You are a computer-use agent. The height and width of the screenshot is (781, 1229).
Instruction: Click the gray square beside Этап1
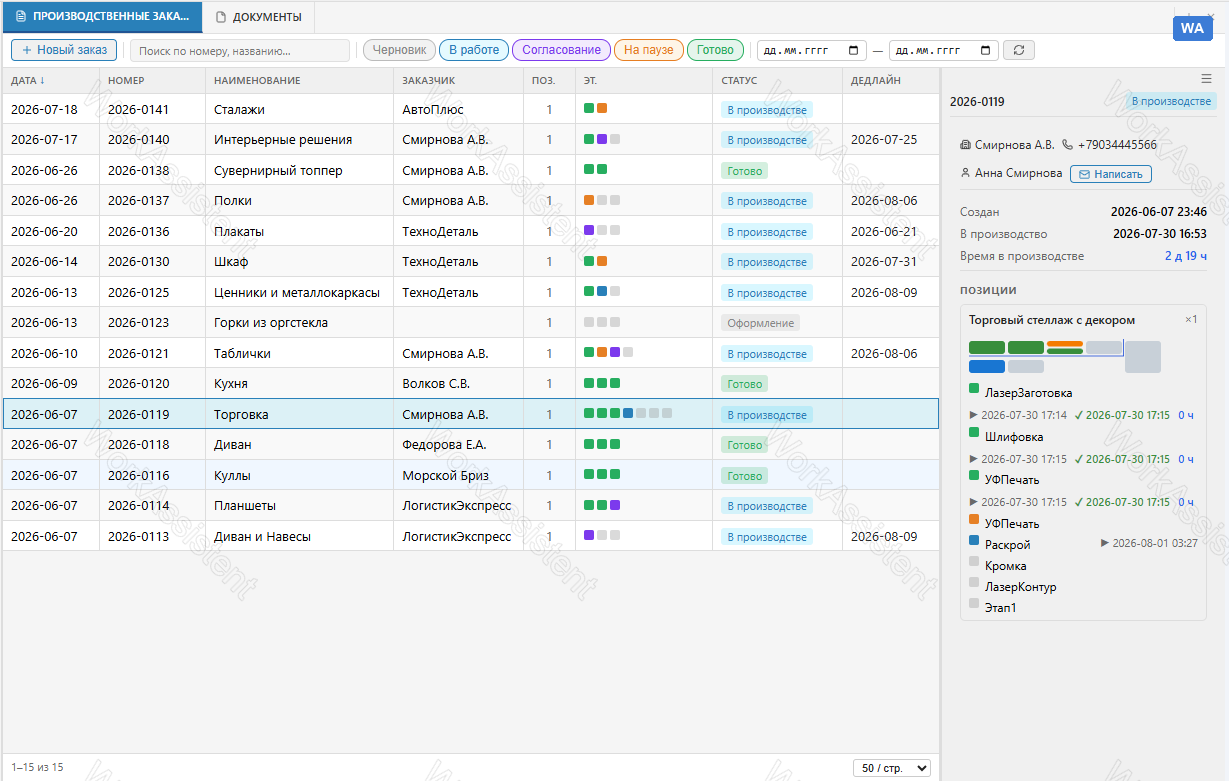[x=974, y=603]
